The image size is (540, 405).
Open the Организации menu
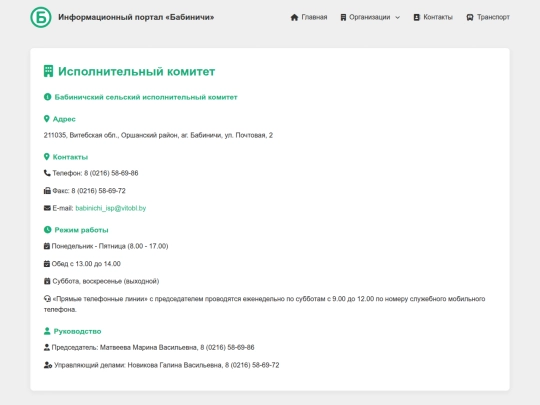[x=370, y=17]
